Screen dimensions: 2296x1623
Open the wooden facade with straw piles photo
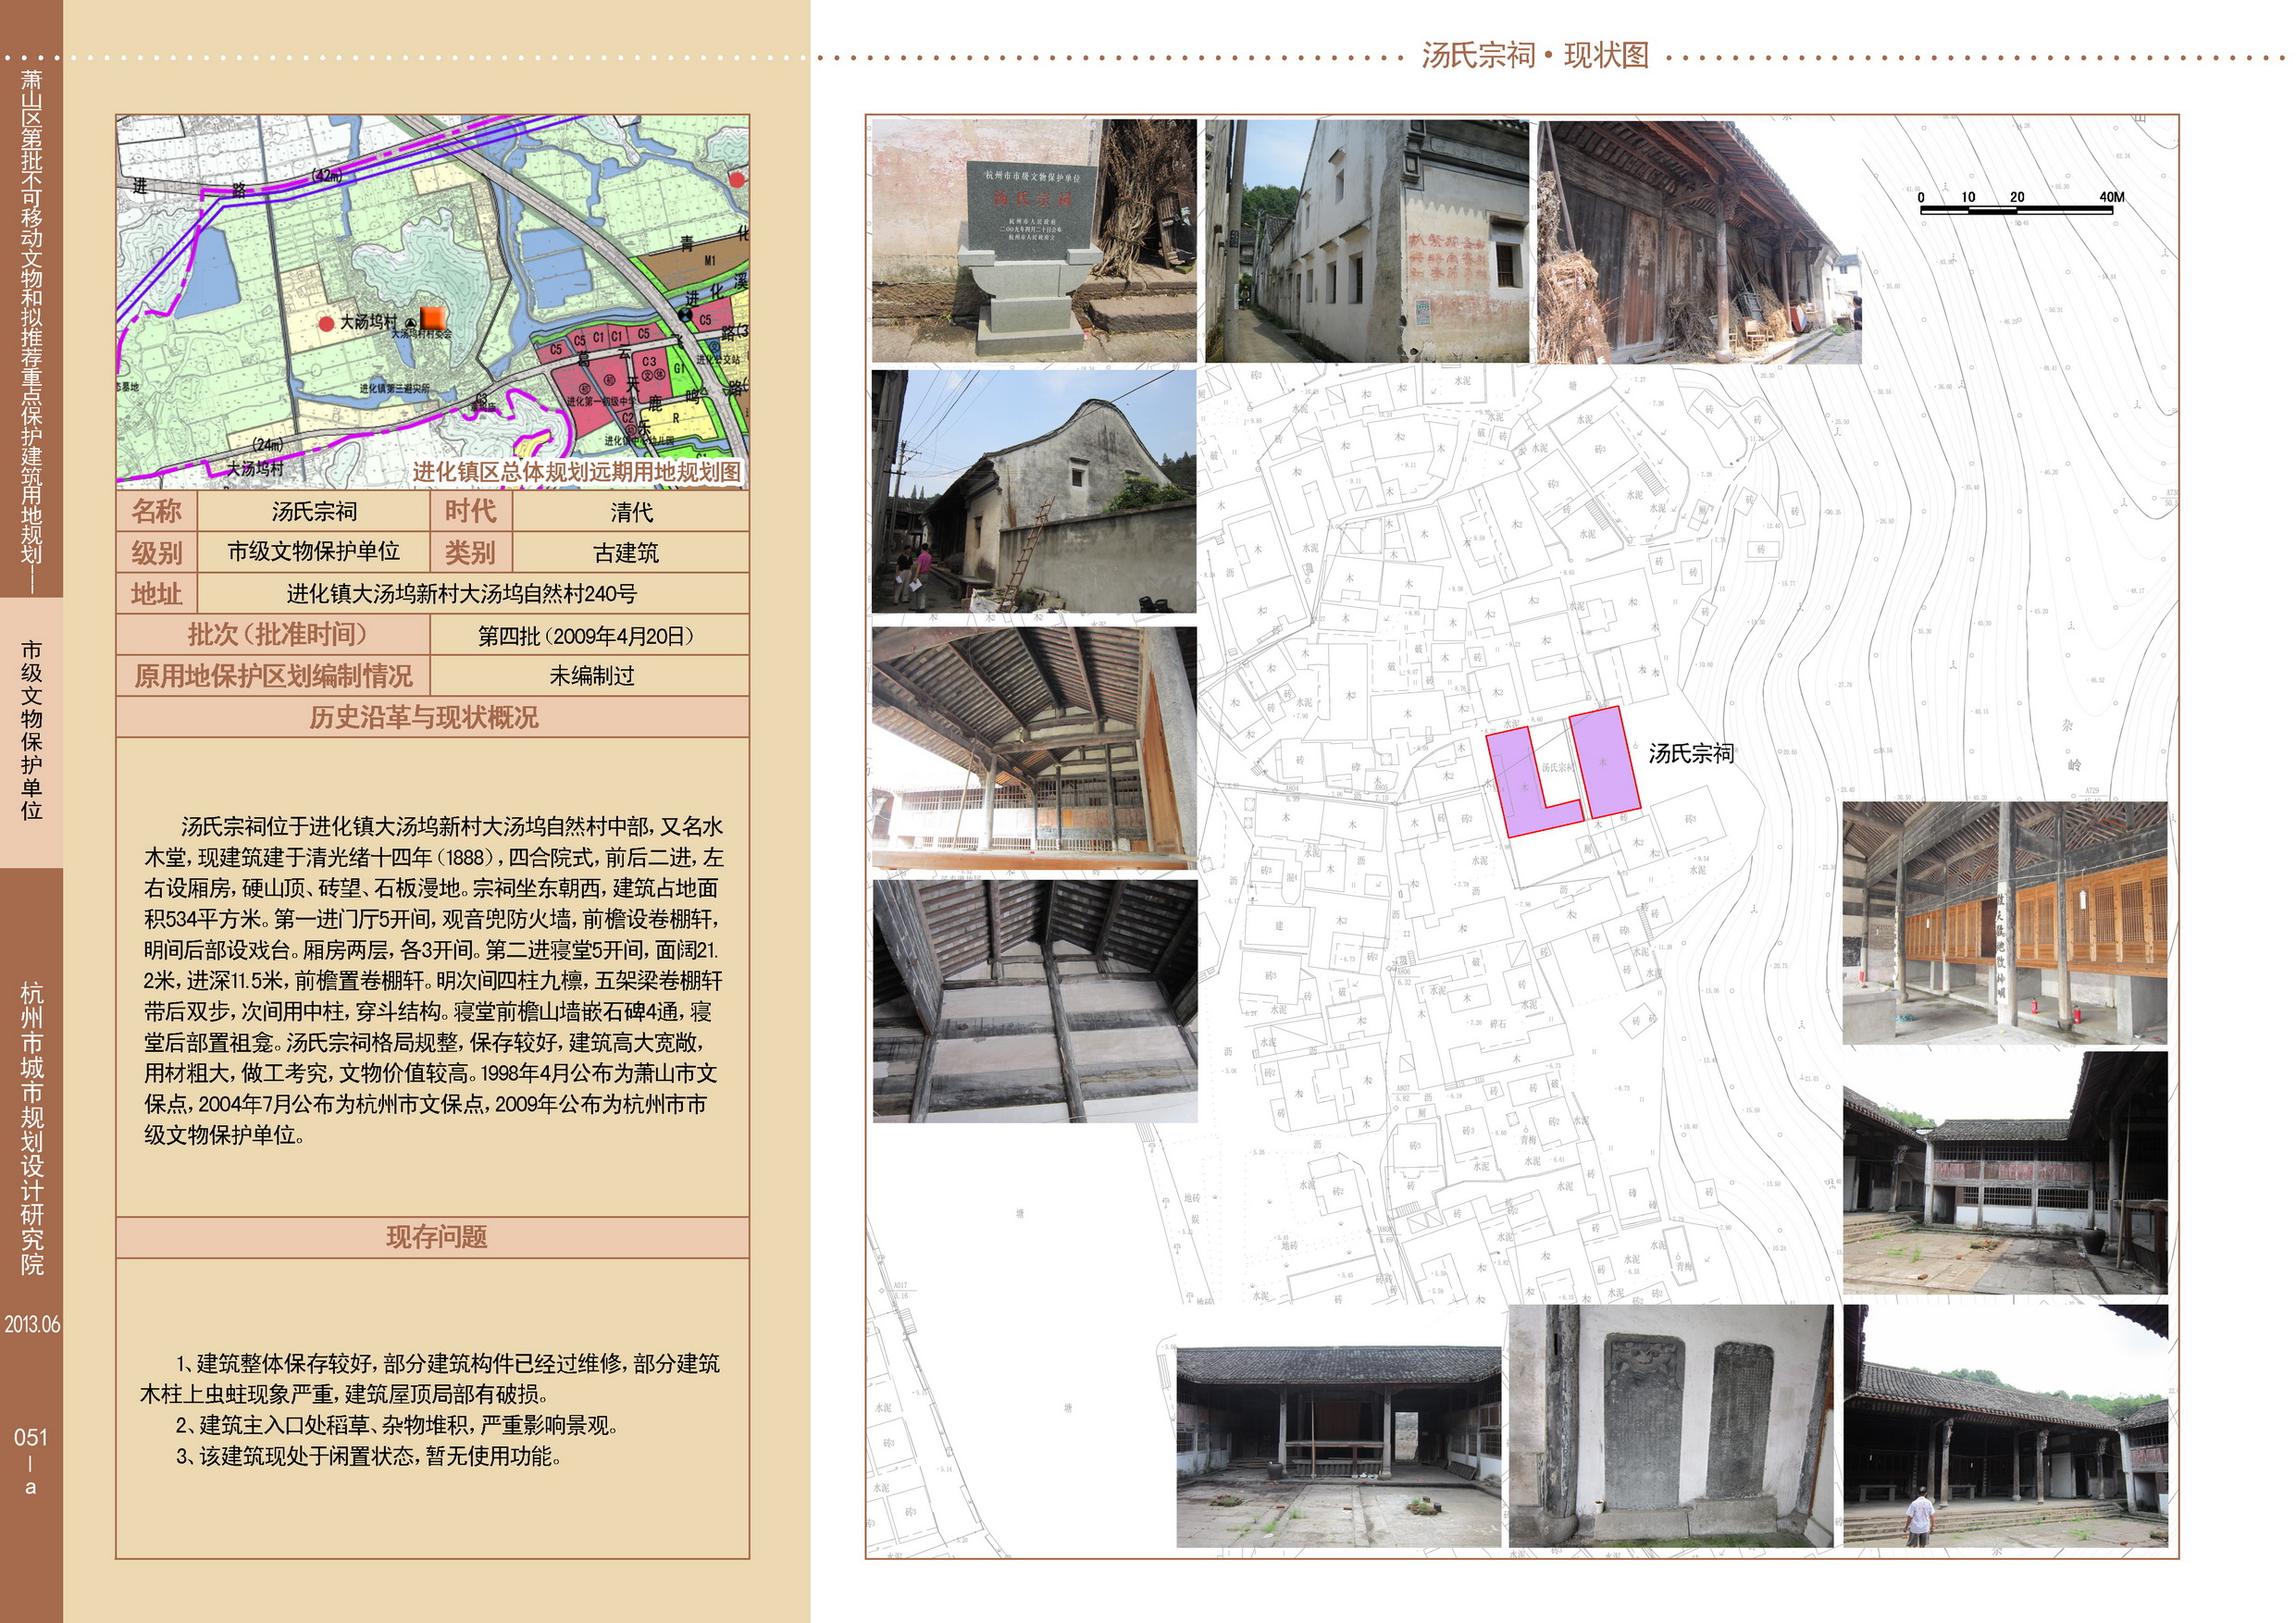[1699, 241]
